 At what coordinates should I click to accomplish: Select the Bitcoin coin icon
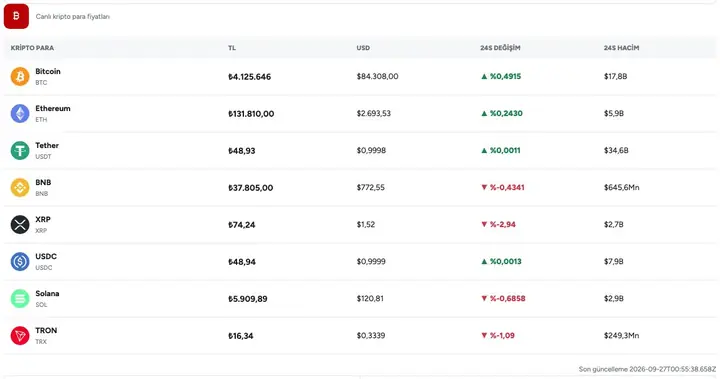(x=20, y=76)
